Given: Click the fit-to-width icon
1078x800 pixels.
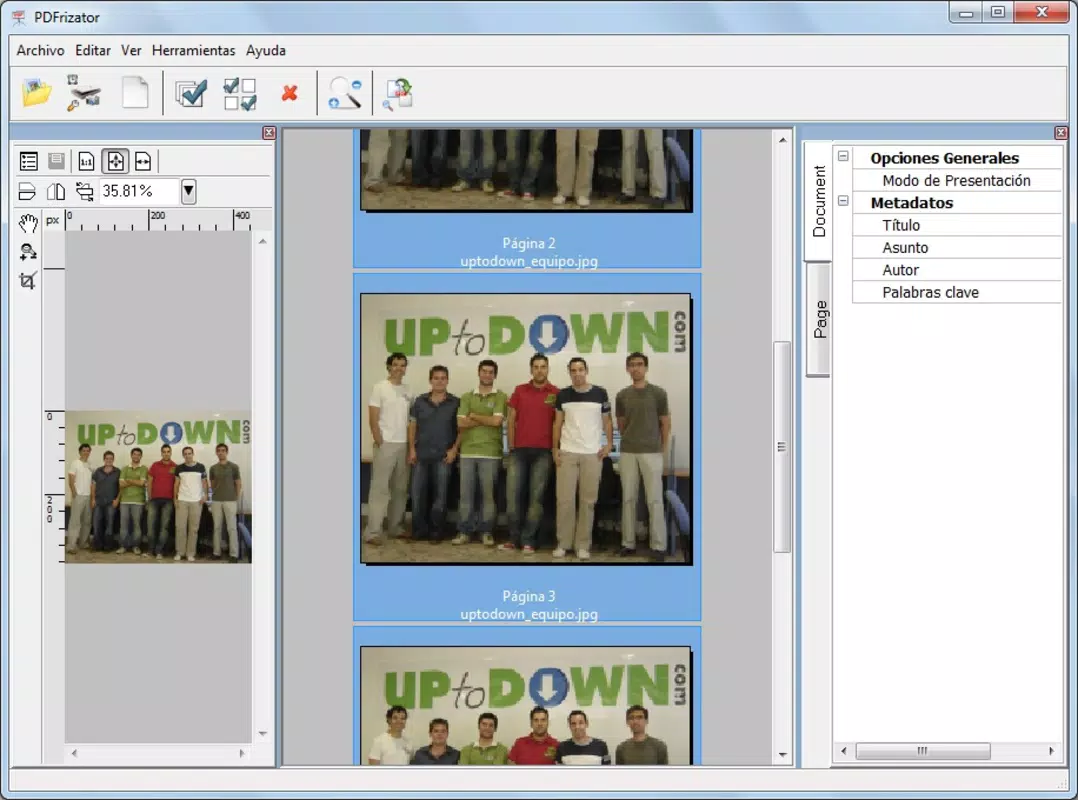Looking at the screenshot, I should pos(143,162).
